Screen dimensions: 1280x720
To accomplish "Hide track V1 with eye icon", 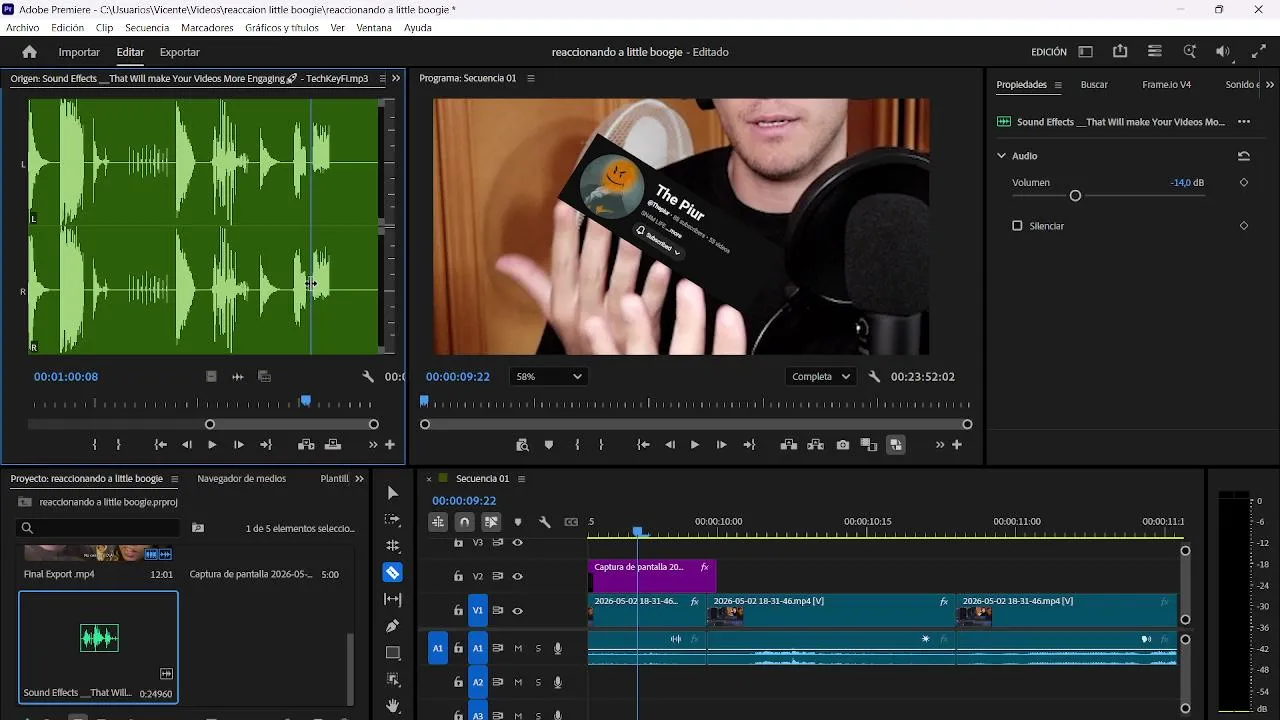I will tap(518, 610).
